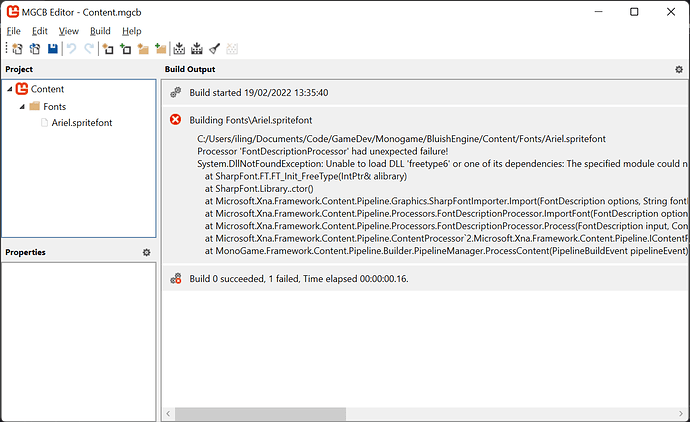This screenshot has height=422, width=690.
Task: Click Build 0 succeeded, 1 failed summary
Action: [299, 279]
